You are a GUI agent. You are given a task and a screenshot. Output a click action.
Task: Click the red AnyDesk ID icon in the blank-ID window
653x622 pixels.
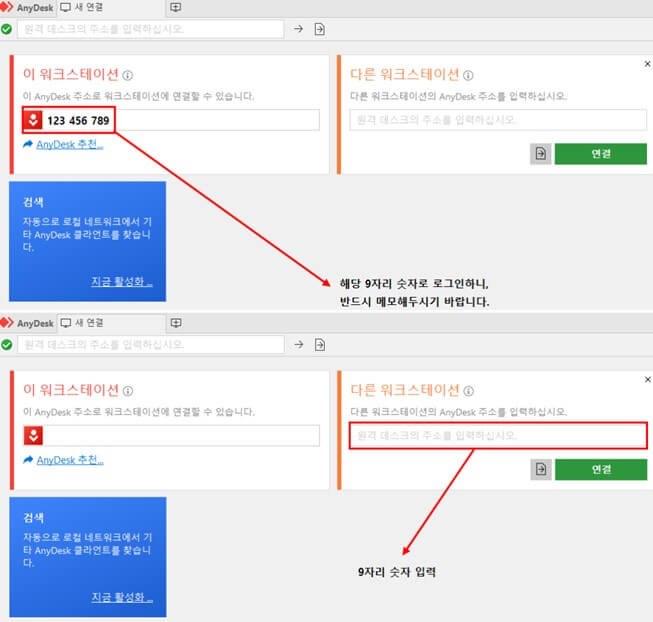click(33, 435)
